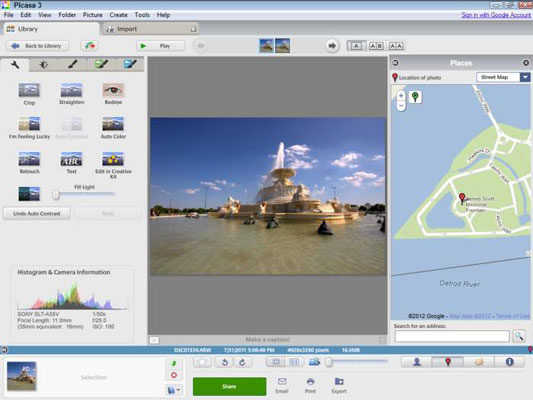Click Make a caption field
The height and width of the screenshot is (400, 533).
tap(268, 340)
